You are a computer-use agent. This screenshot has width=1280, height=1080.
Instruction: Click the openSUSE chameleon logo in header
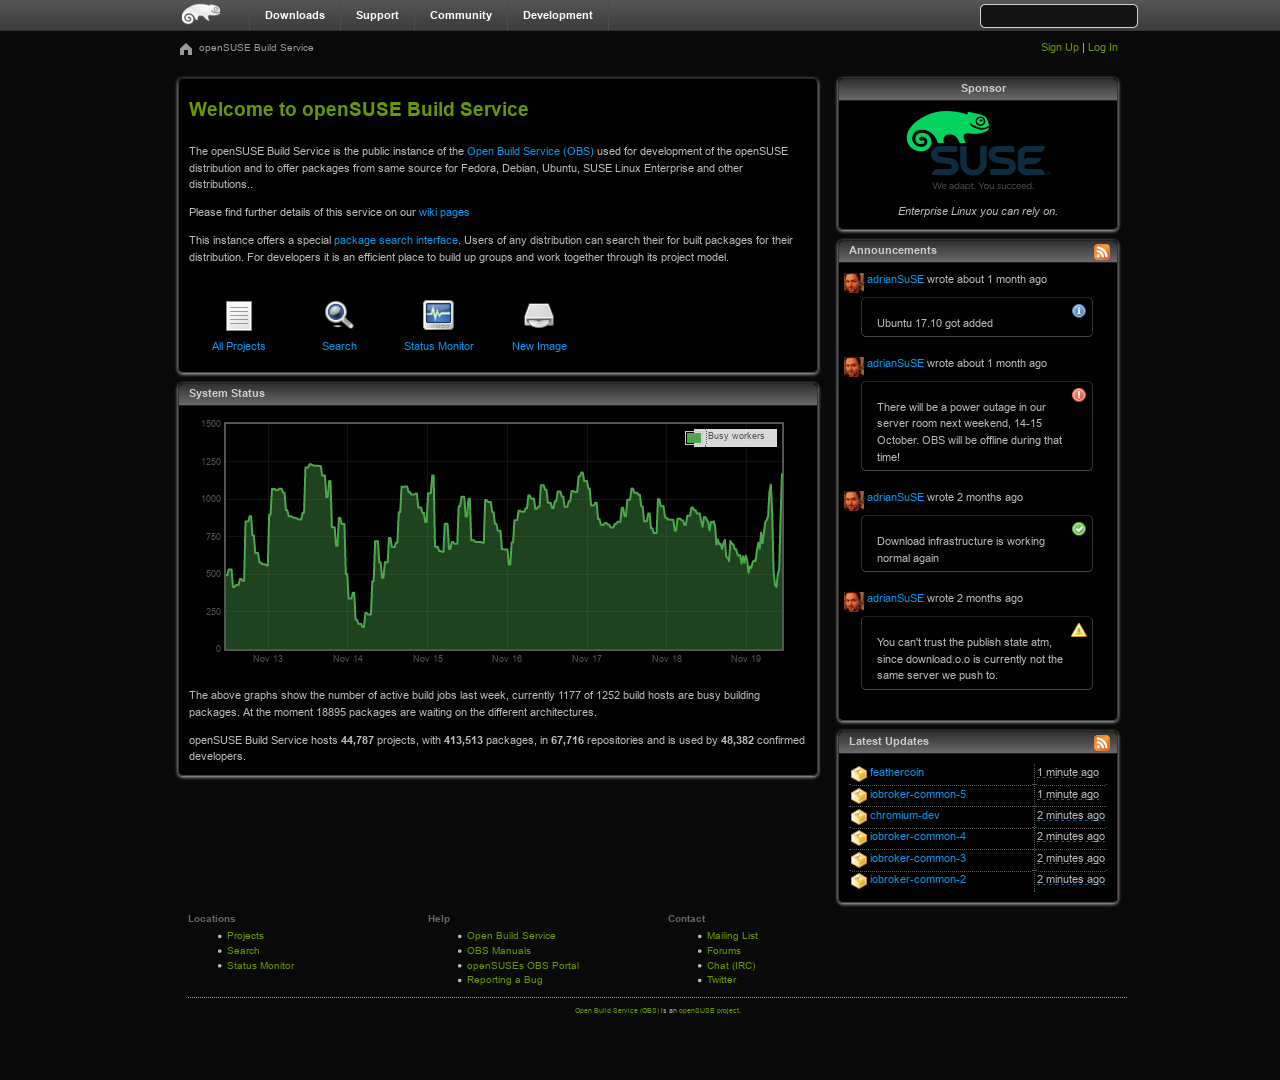(x=200, y=14)
